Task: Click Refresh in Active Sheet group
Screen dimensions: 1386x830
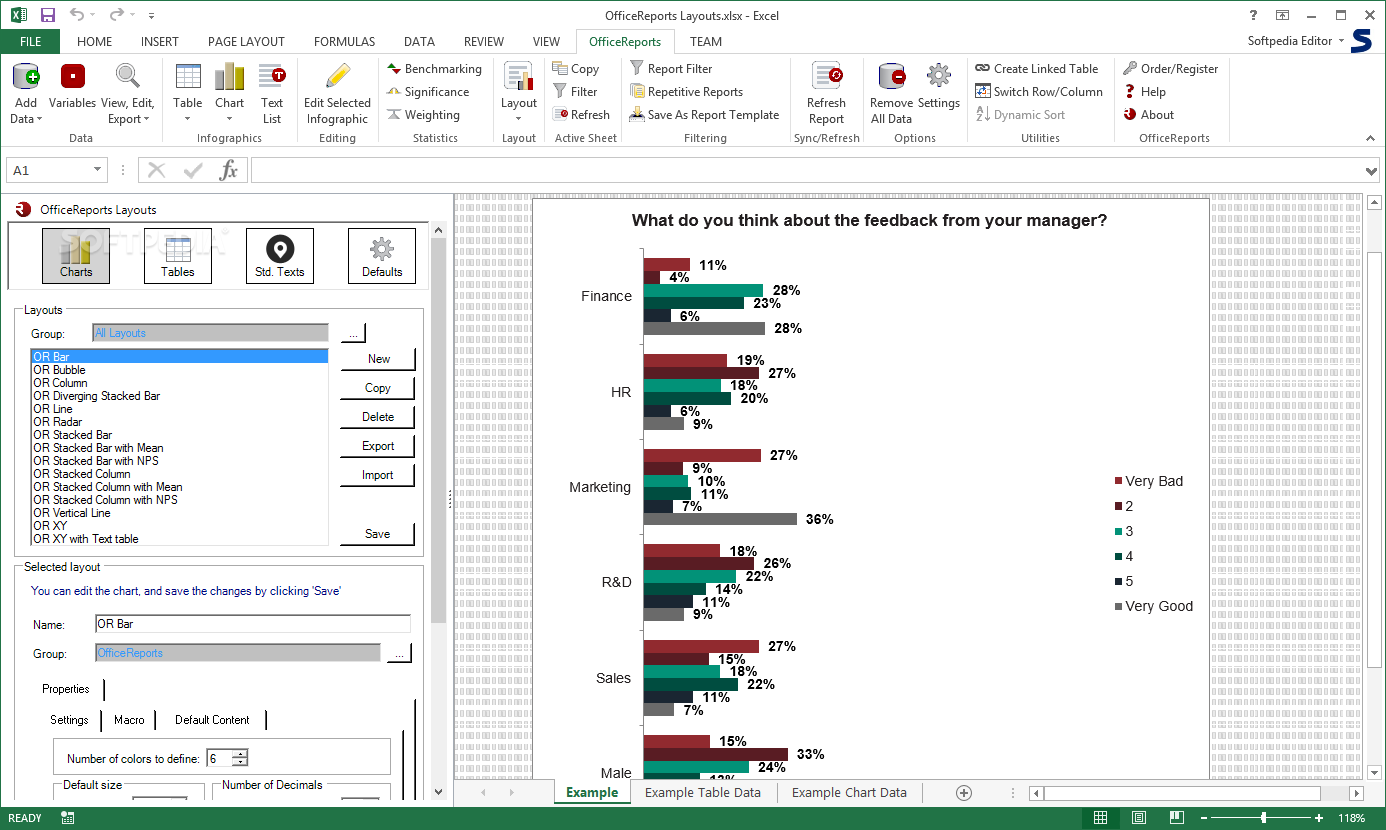Action: 580,115
